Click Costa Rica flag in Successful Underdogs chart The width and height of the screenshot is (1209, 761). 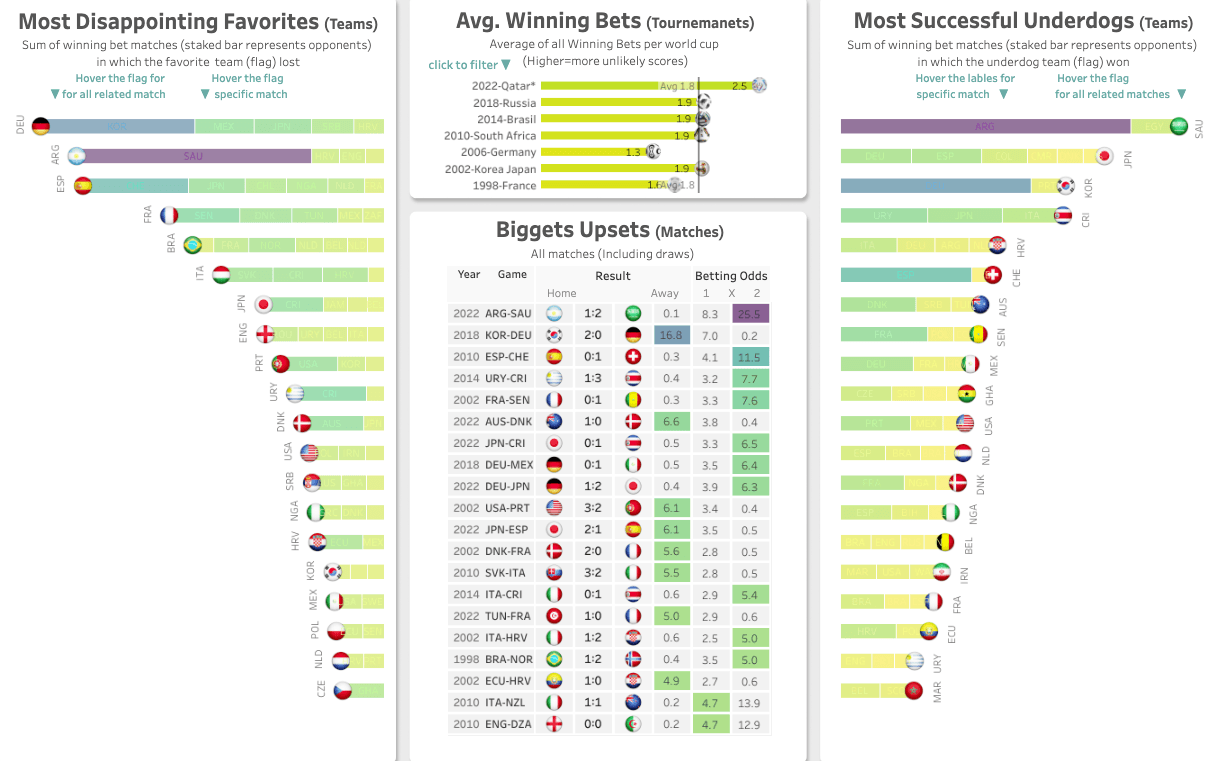point(1063,215)
